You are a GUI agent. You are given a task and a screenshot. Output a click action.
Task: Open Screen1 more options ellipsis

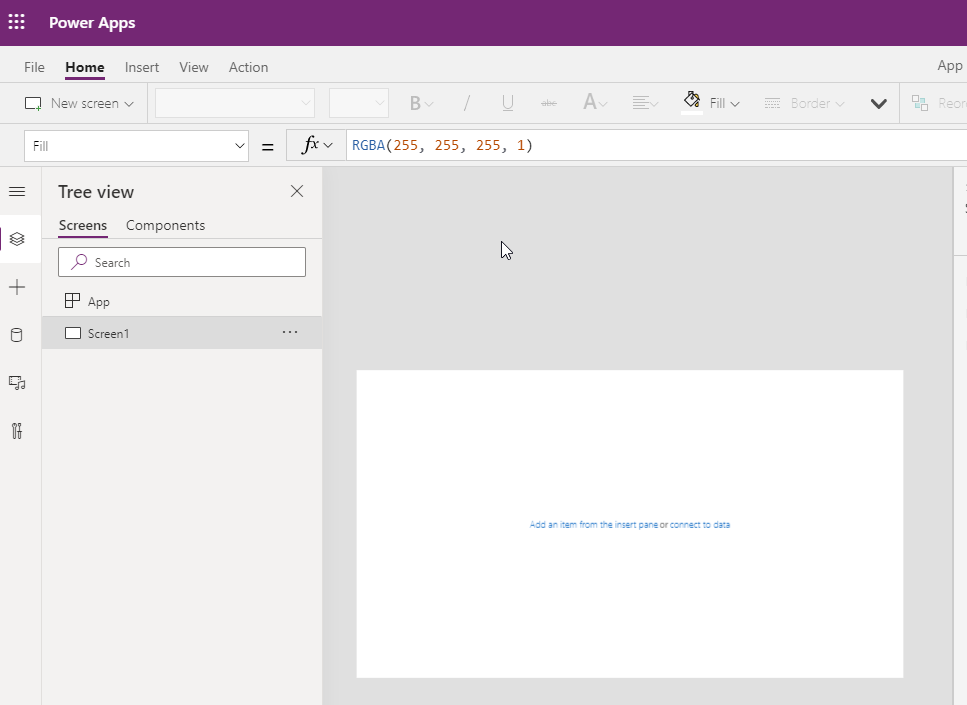click(290, 332)
